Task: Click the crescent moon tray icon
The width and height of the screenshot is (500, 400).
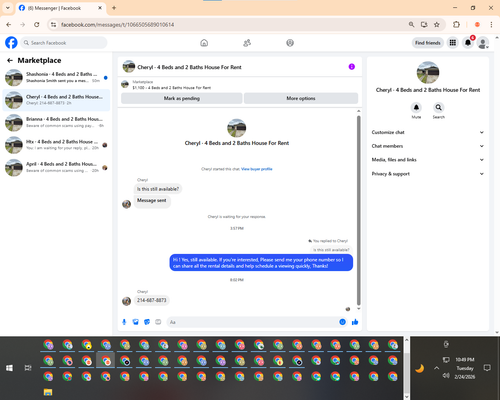Action: point(420,368)
